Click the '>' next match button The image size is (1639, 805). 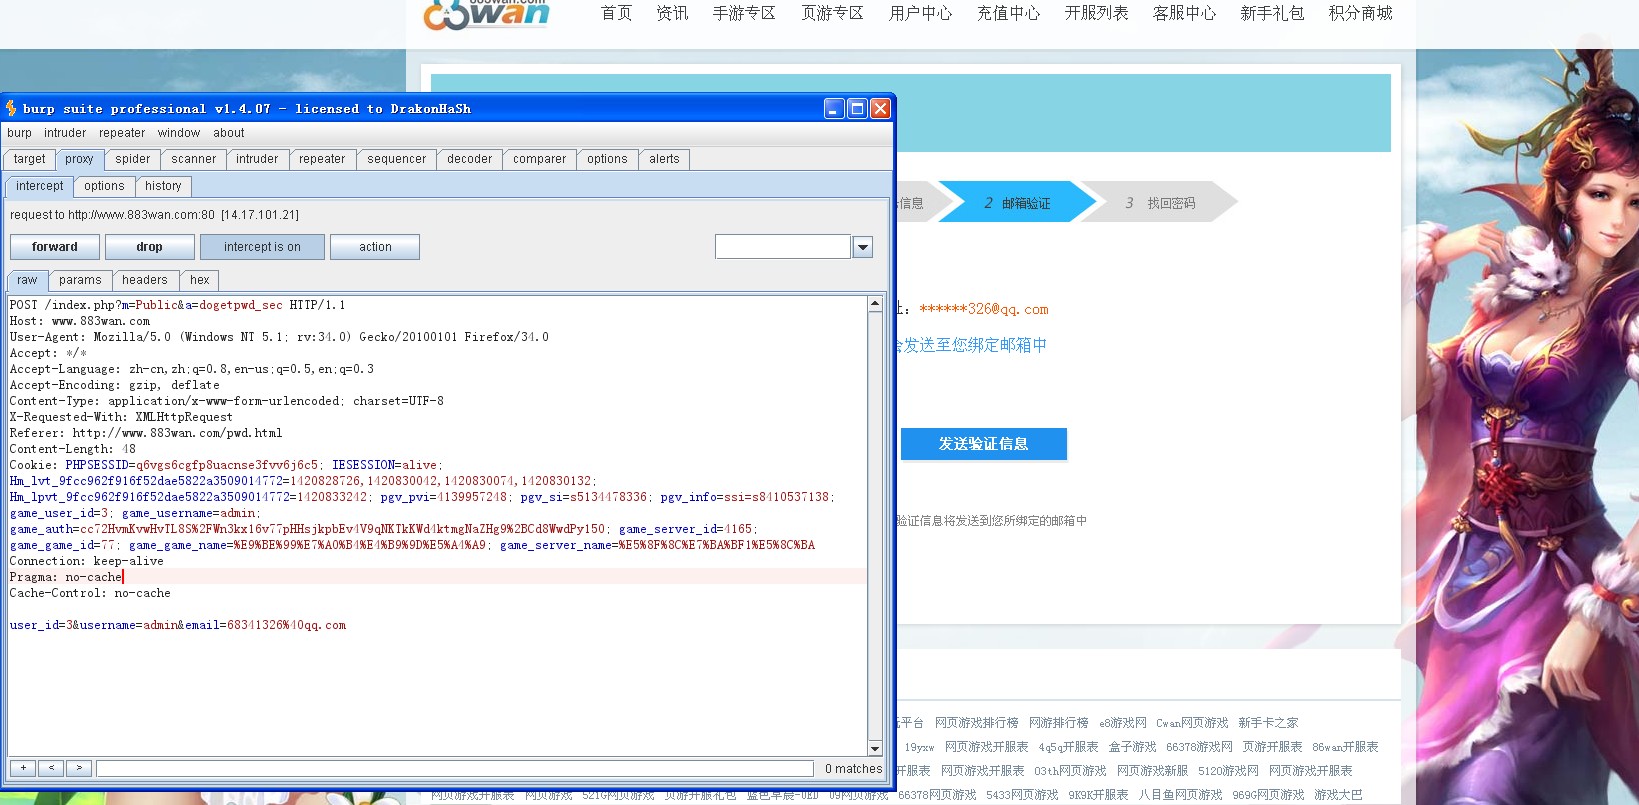[79, 768]
